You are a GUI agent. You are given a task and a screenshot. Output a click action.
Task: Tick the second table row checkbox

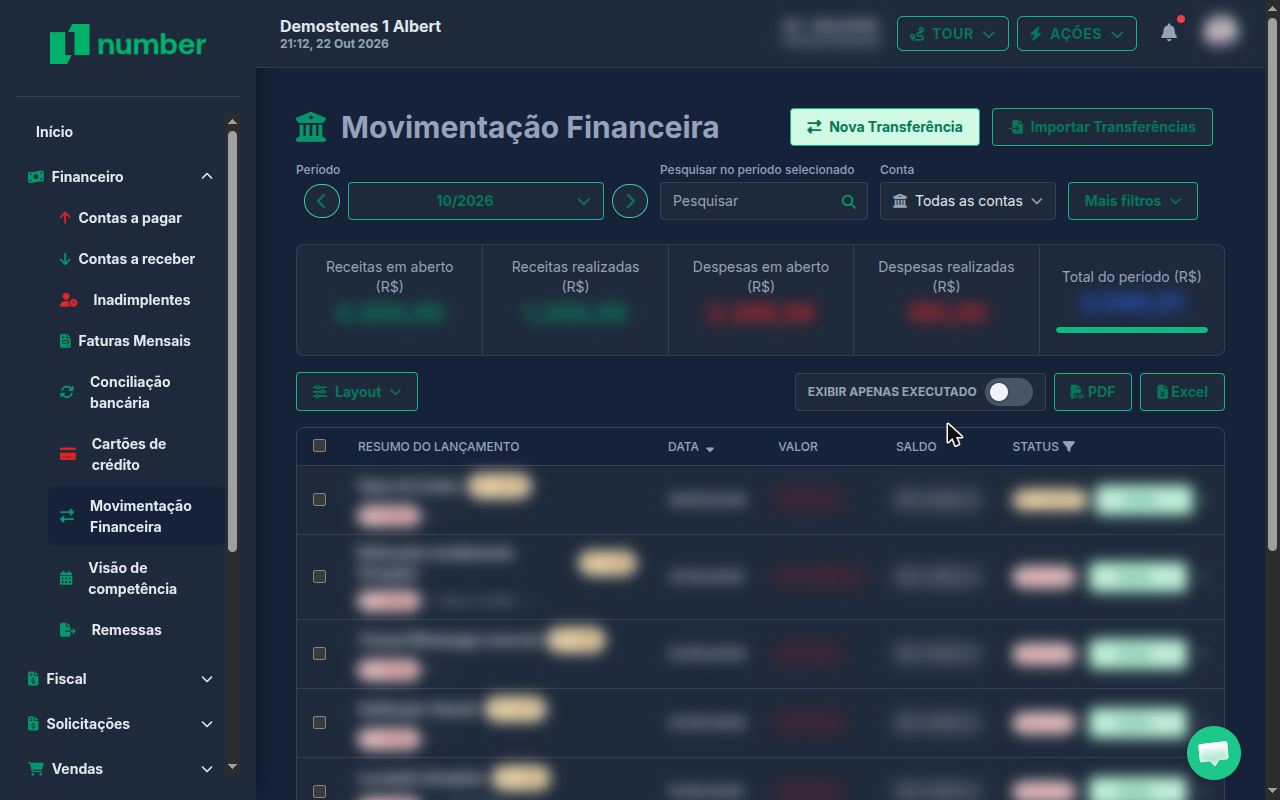[319, 576]
